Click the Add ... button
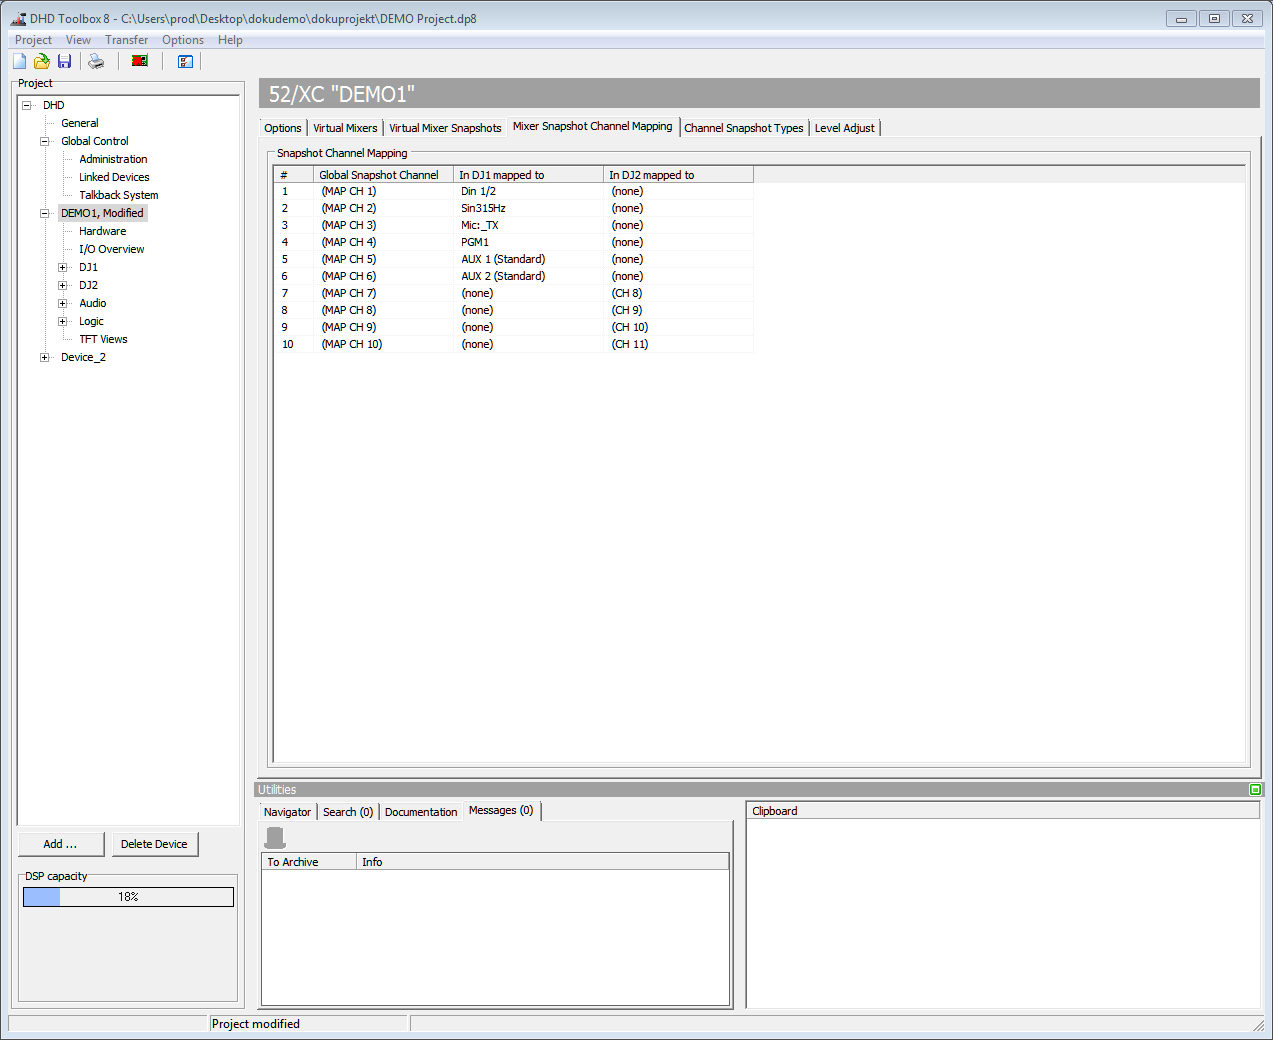The height and width of the screenshot is (1040, 1273). pos(61,844)
